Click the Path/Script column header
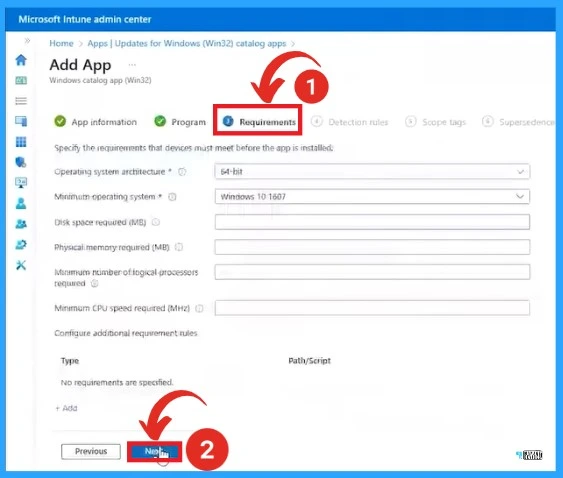This screenshot has height=478, width=563. coord(309,361)
